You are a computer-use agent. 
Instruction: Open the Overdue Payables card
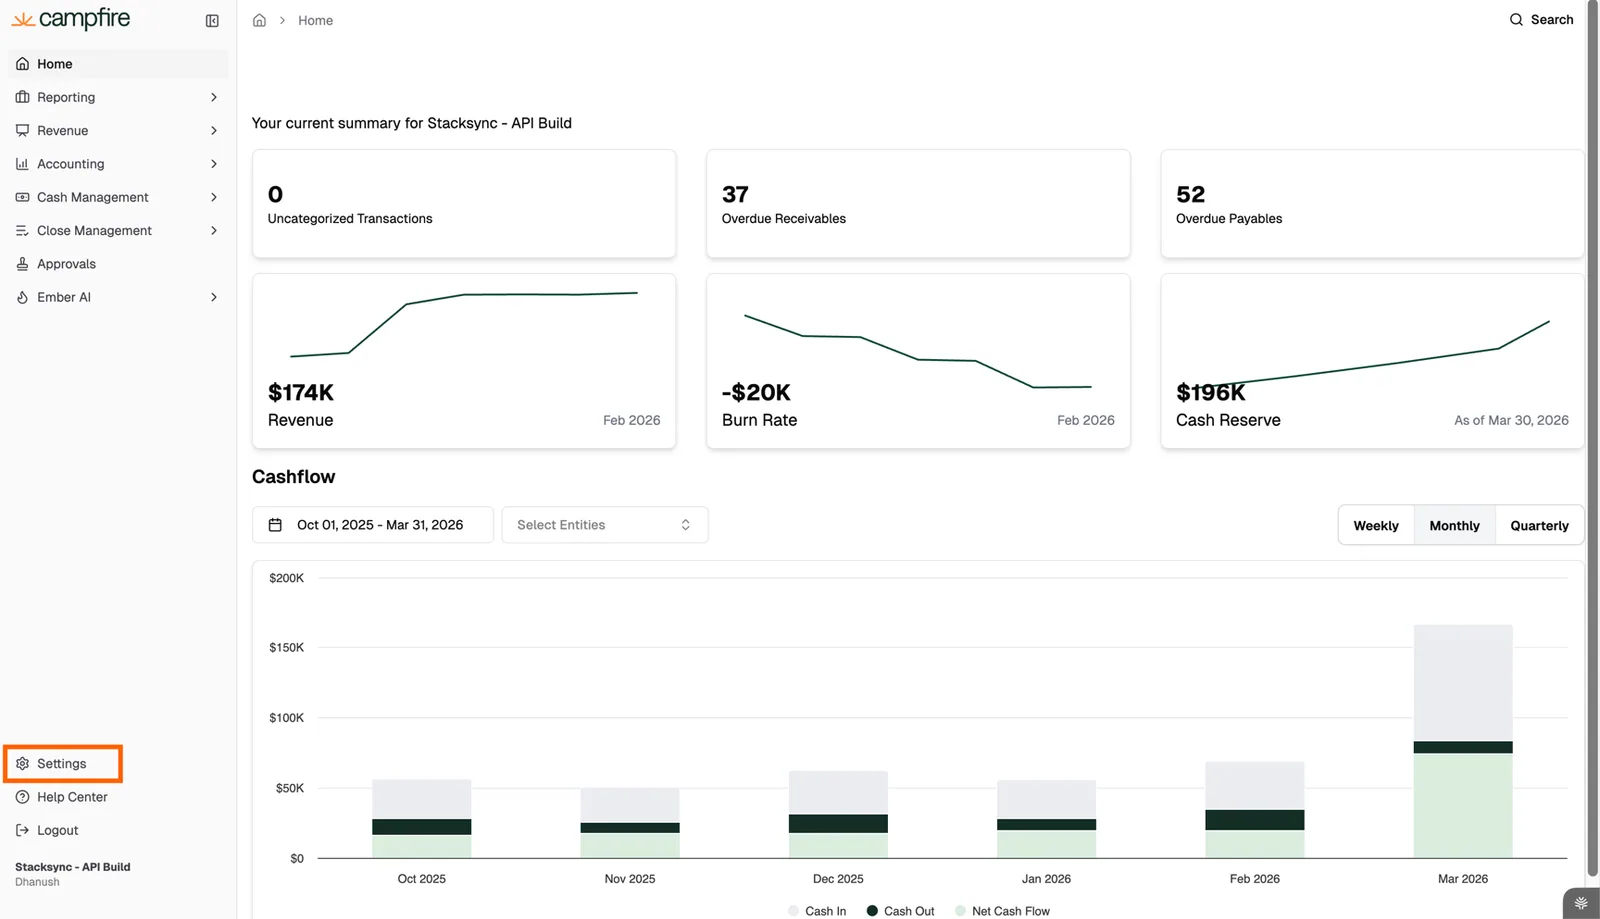(1372, 204)
